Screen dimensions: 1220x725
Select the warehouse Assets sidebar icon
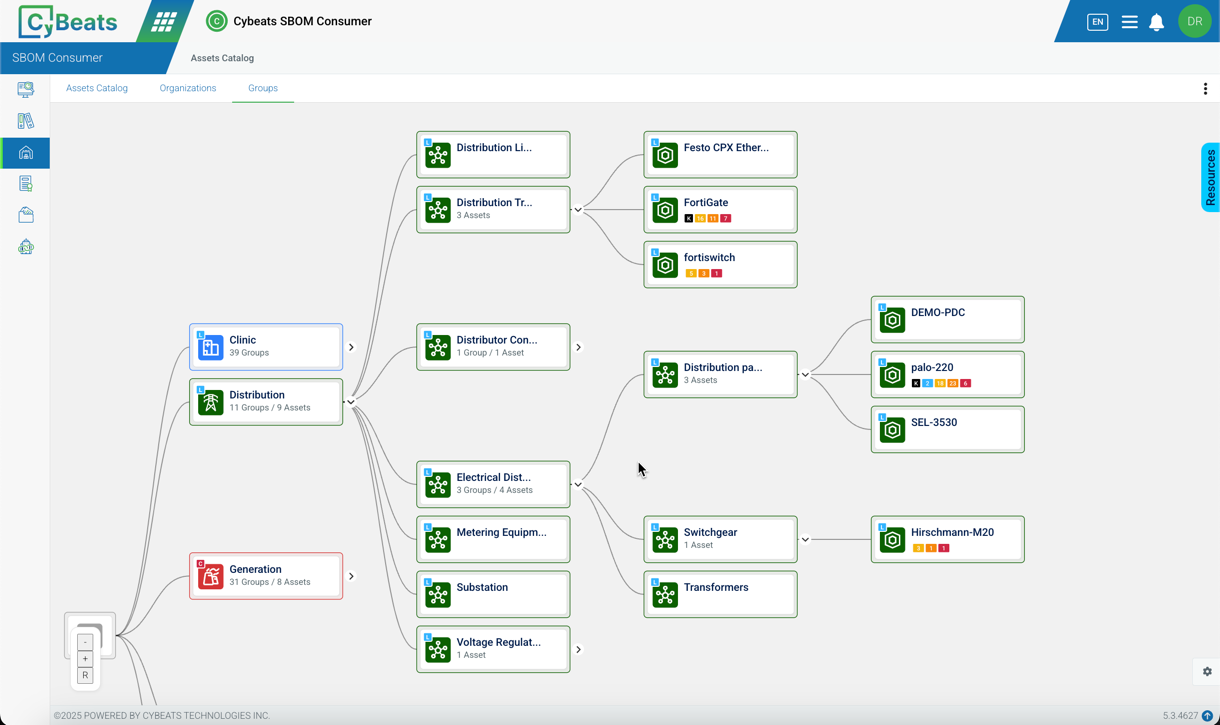click(x=26, y=153)
